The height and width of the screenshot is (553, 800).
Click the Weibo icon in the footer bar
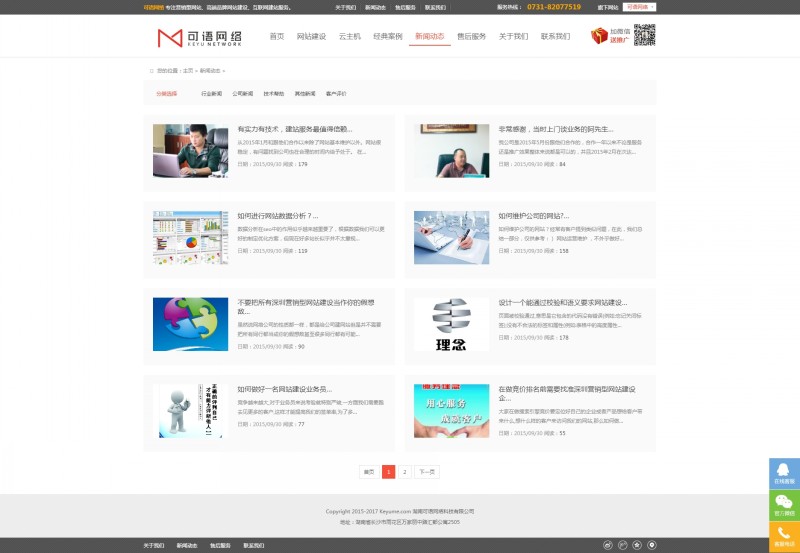click(608, 545)
